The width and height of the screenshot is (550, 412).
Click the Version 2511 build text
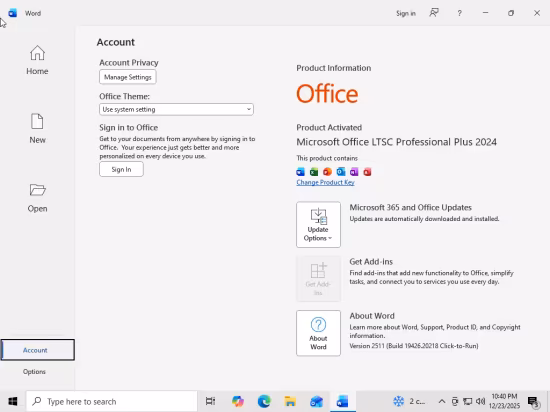pyautogui.click(x=414, y=346)
